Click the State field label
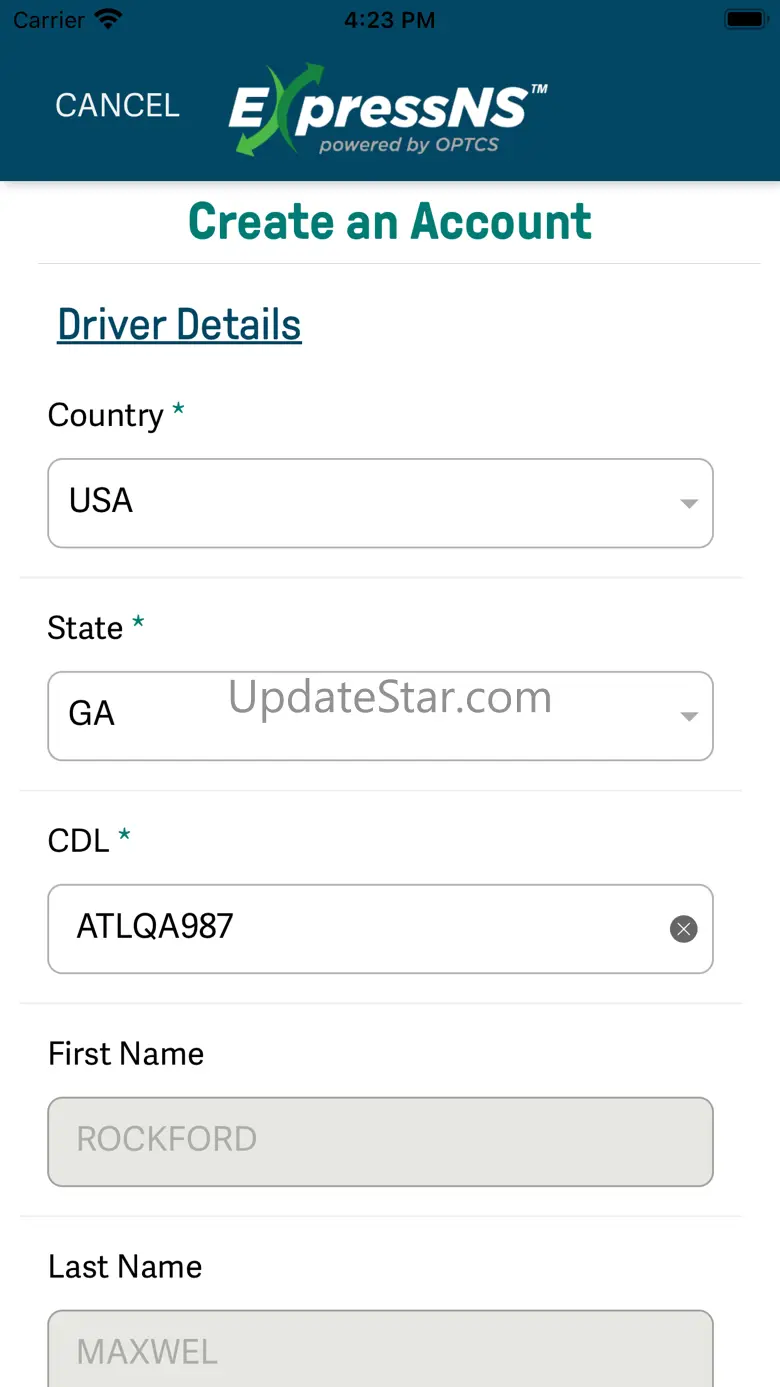The image size is (780, 1387). [86, 628]
